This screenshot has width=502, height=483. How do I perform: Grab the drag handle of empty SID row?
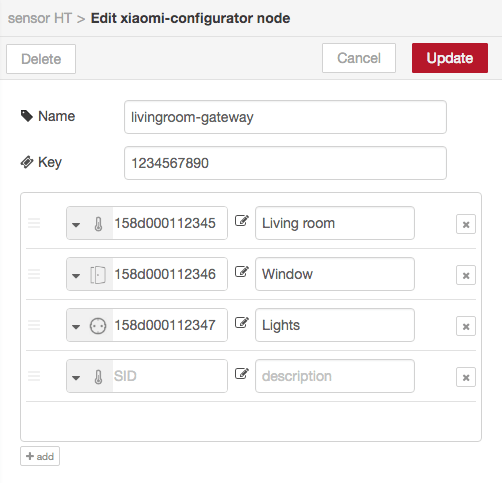click(x=34, y=376)
